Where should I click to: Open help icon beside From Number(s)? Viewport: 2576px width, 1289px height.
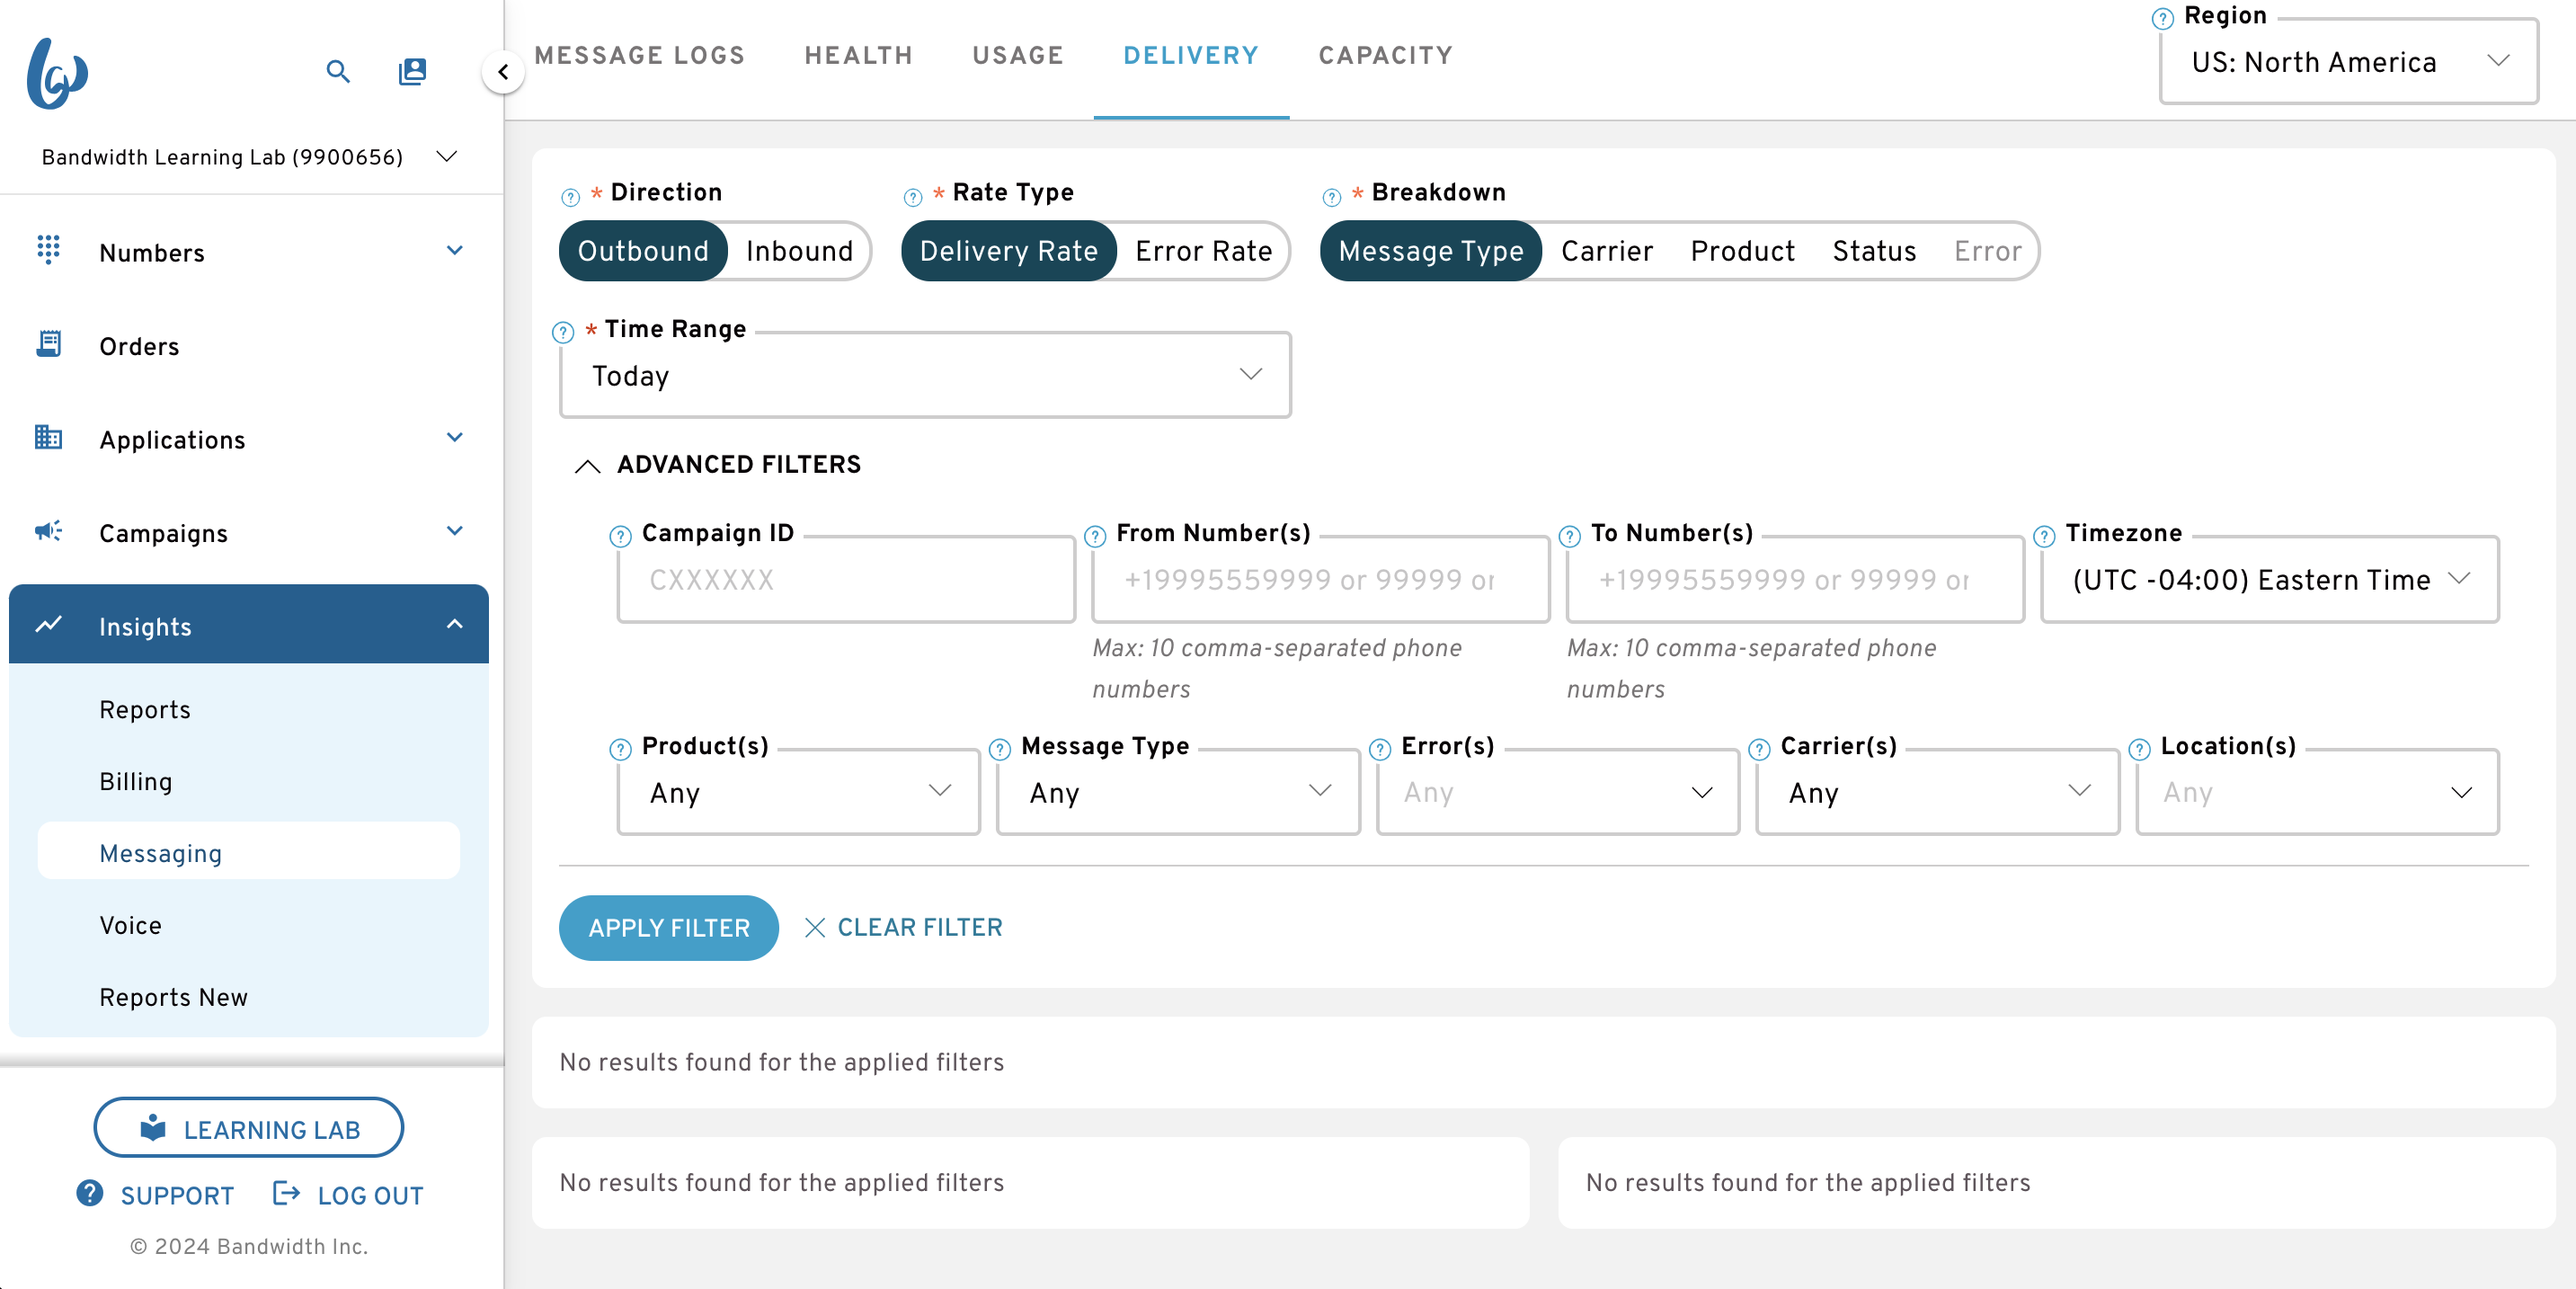pos(1095,536)
